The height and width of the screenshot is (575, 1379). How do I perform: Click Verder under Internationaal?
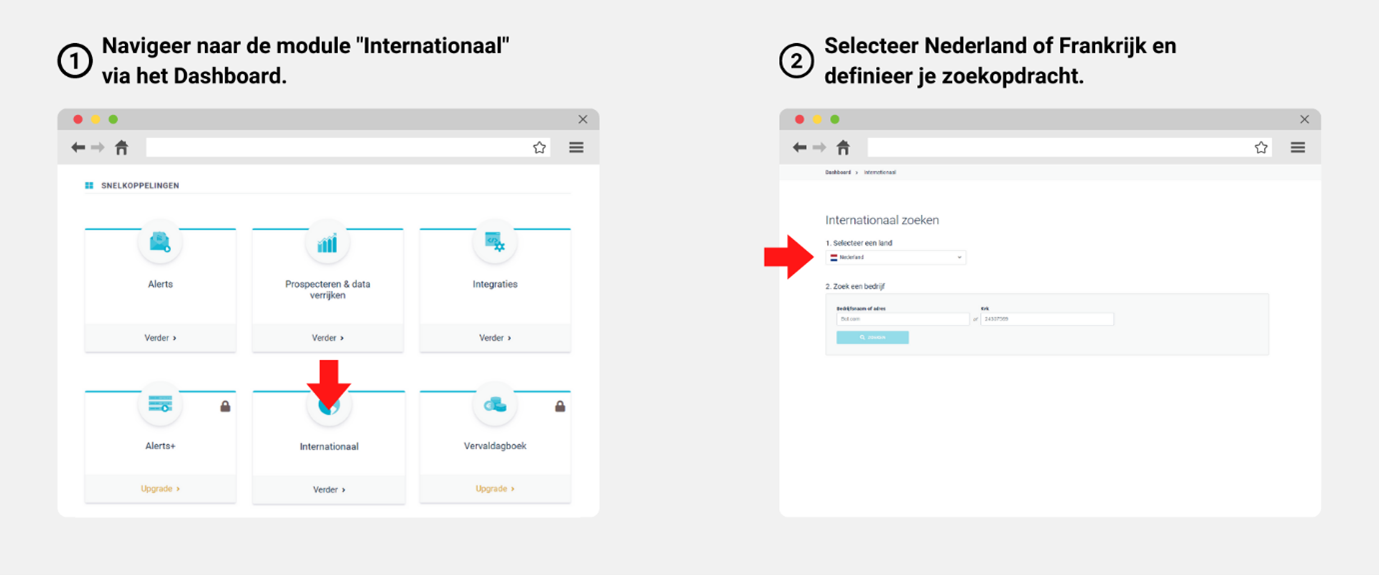pyautogui.click(x=328, y=490)
